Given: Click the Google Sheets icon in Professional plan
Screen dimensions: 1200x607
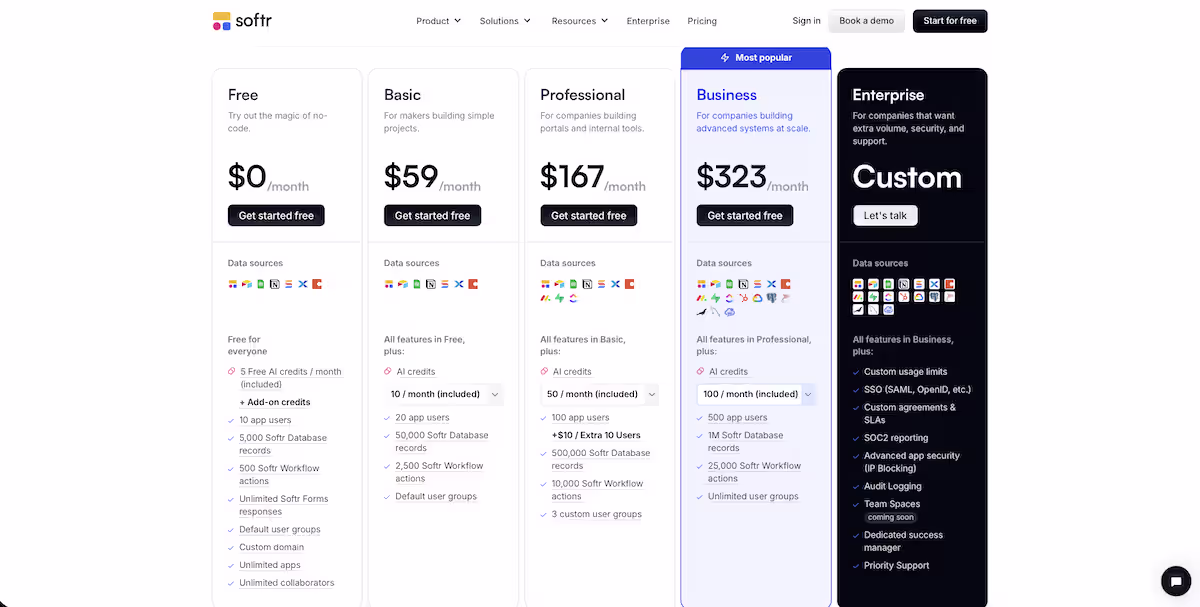Looking at the screenshot, I should pos(573,284).
